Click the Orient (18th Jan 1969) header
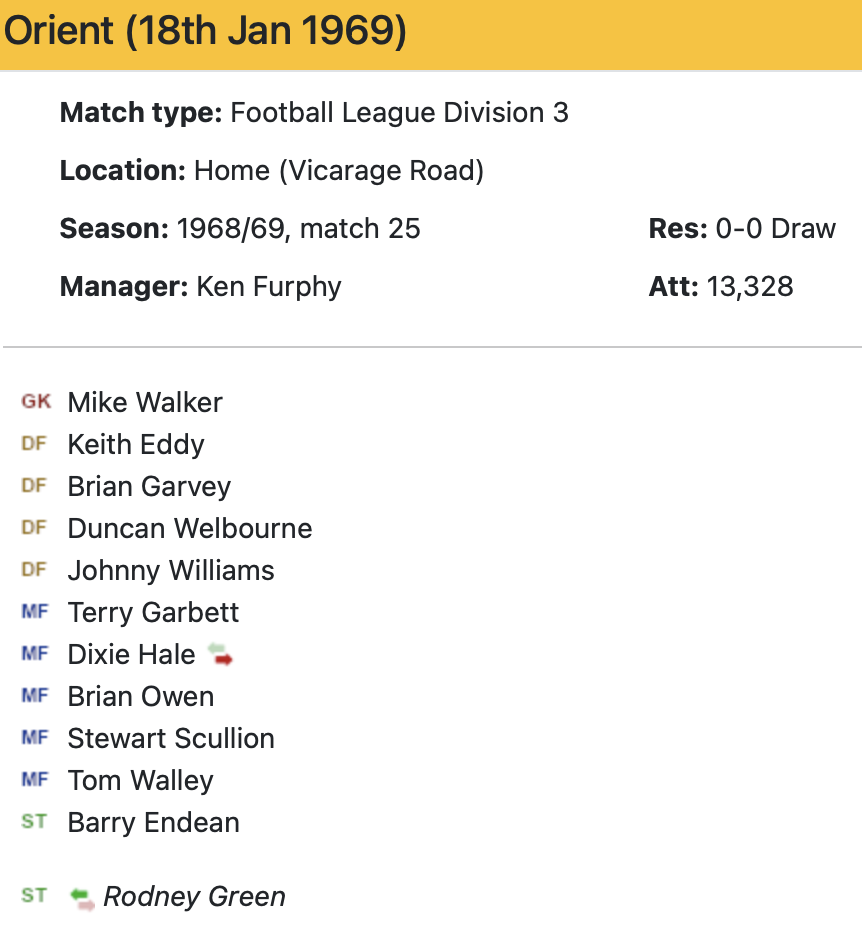Viewport: 862px width, 928px height. [206, 32]
